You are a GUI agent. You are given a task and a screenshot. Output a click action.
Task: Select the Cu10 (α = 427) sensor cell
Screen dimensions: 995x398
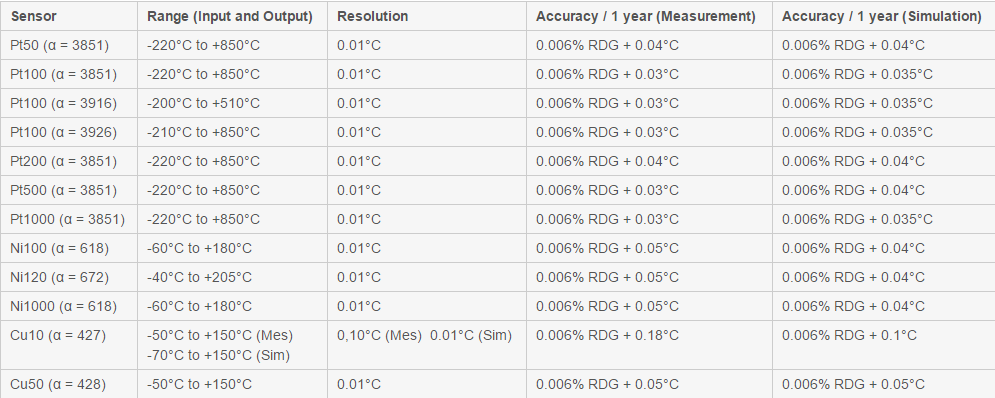click(x=60, y=335)
